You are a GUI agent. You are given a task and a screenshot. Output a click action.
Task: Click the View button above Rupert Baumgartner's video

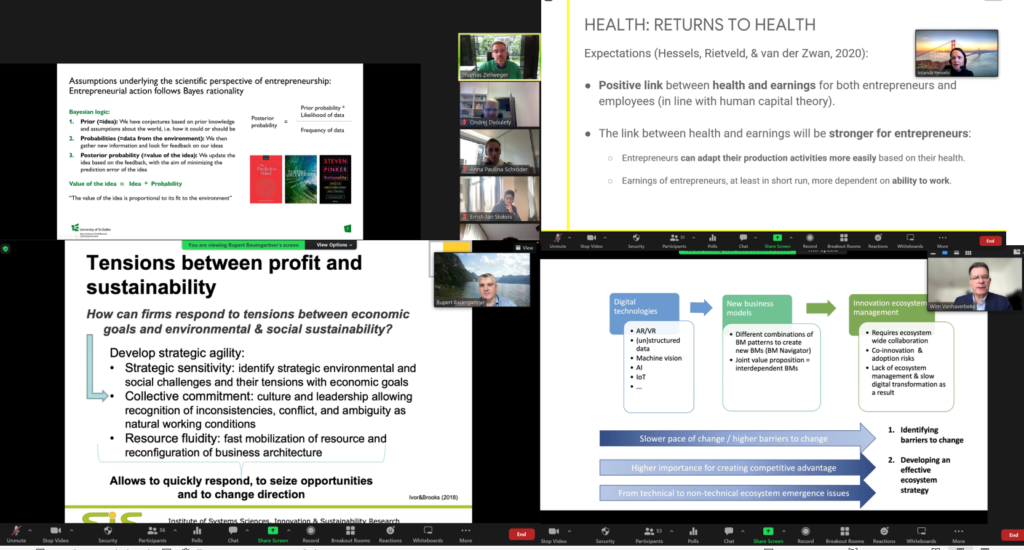tap(524, 248)
